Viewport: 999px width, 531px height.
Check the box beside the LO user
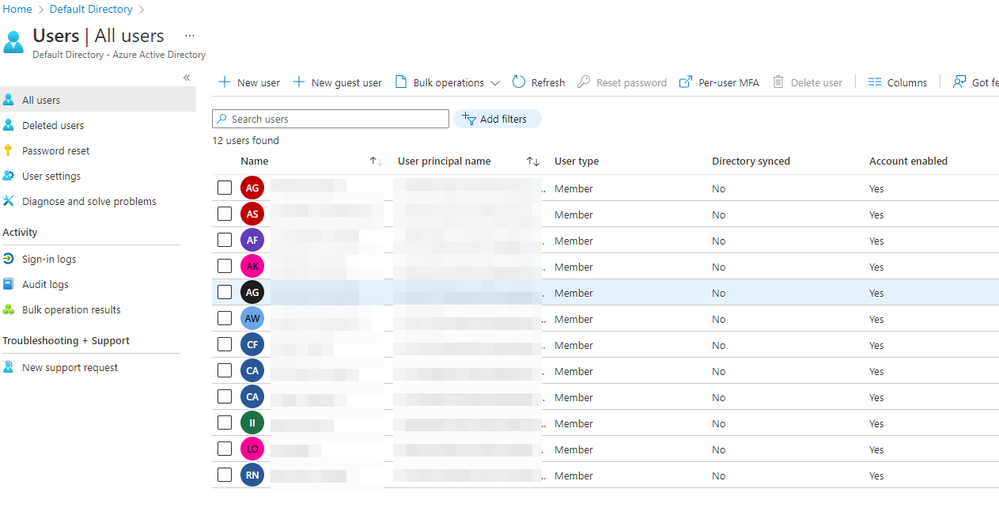pos(224,449)
